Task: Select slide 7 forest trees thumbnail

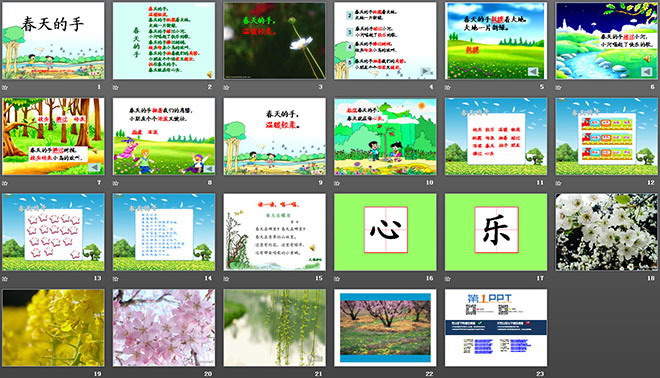Action: pyautogui.click(x=53, y=136)
